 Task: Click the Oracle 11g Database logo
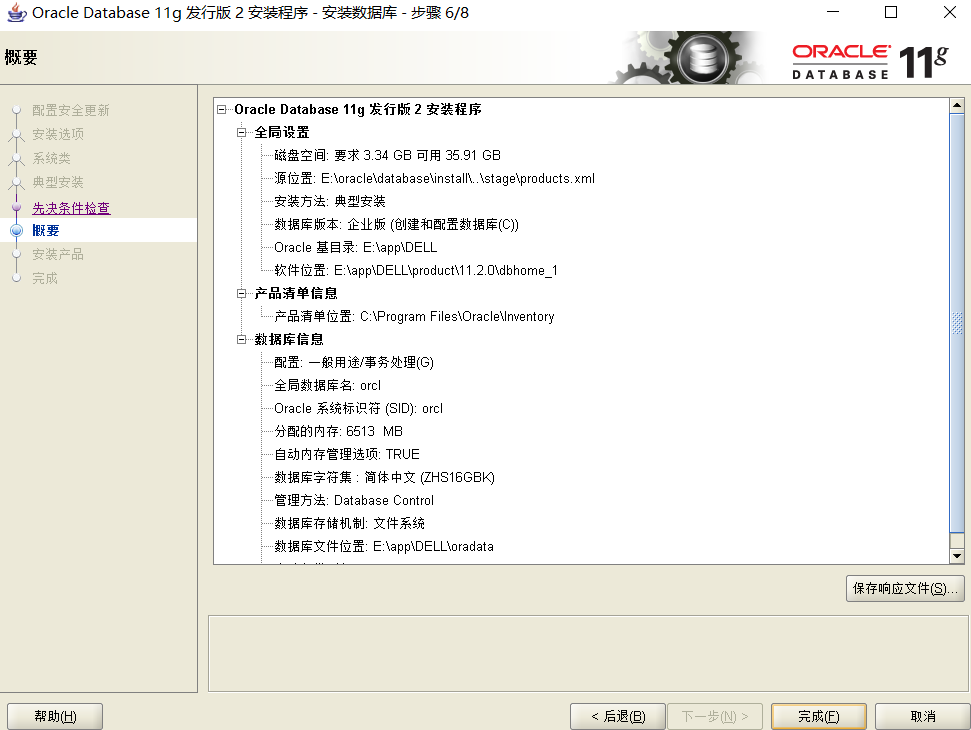[x=870, y=61]
